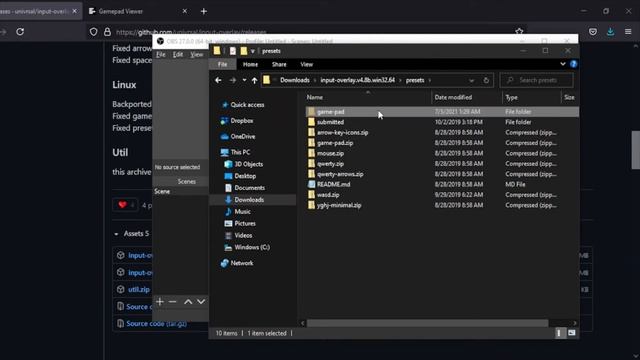This screenshot has width=640, height=360.
Task: Sort by Type column header
Action: [x=511, y=97]
